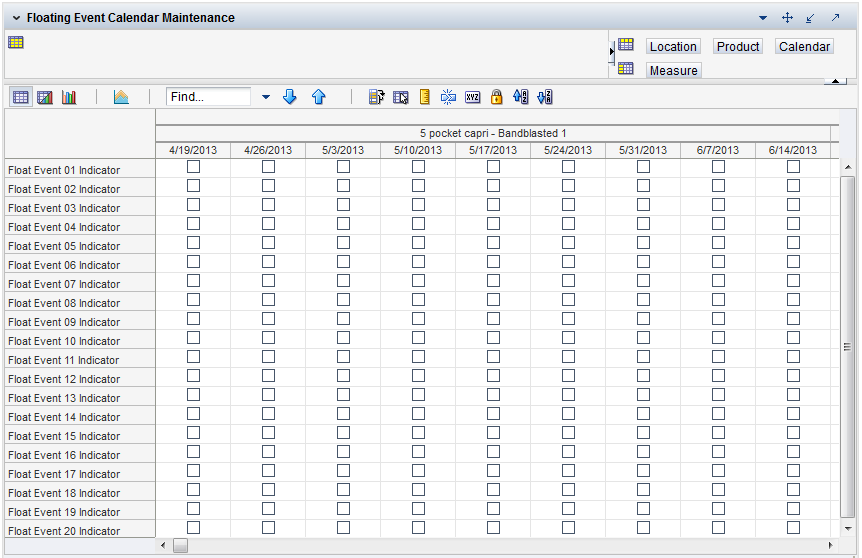This screenshot has height=558, width=862.
Task: Open the Find options dropdown arrow
Action: (266, 97)
